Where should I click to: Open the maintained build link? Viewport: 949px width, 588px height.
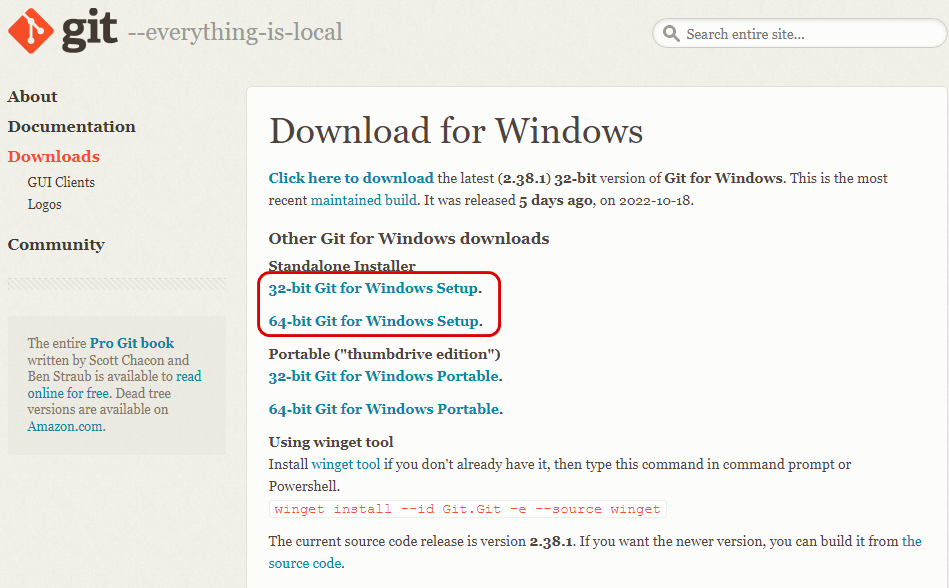click(x=364, y=200)
